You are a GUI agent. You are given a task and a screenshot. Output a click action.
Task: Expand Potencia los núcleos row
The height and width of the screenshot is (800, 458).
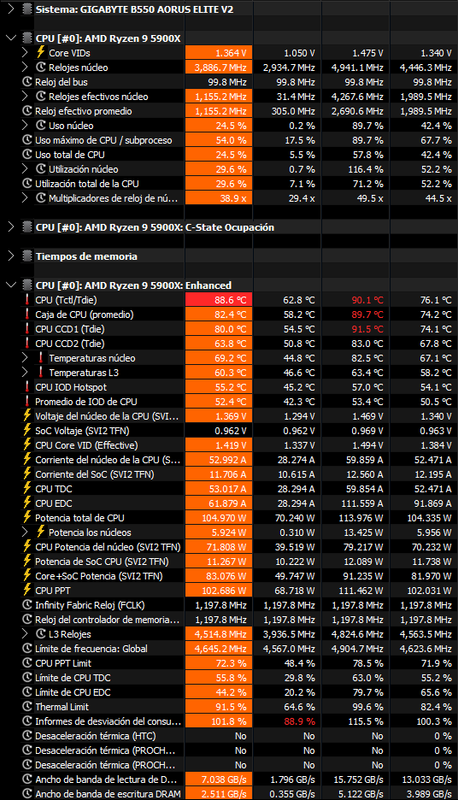coord(25,532)
